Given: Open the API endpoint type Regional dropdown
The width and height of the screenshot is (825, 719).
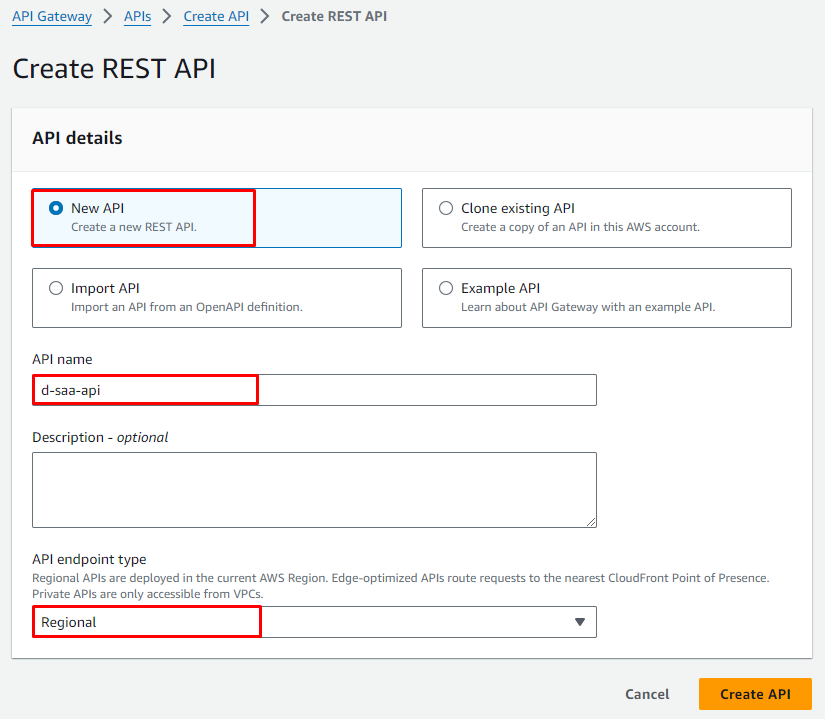Looking at the screenshot, I should click(x=314, y=622).
